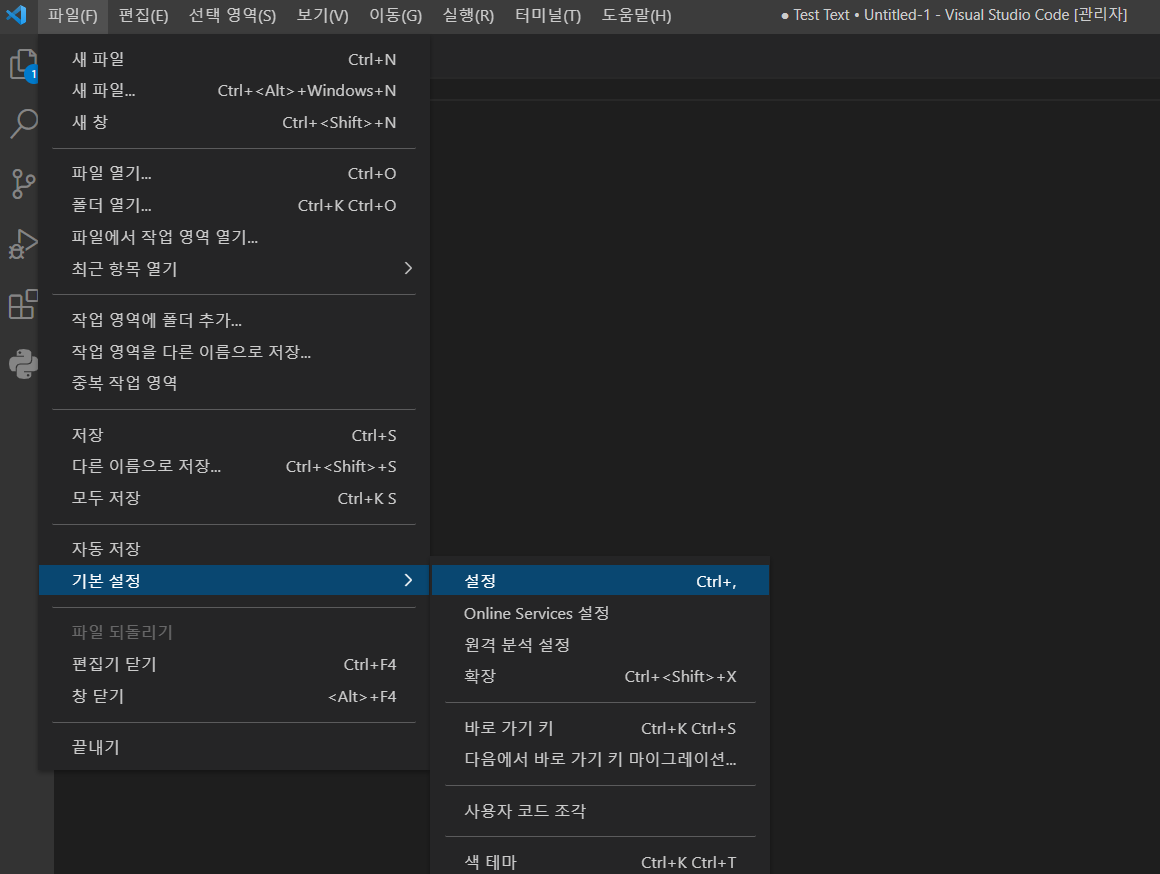
Task: Open the Search view icon
Action: [23, 124]
